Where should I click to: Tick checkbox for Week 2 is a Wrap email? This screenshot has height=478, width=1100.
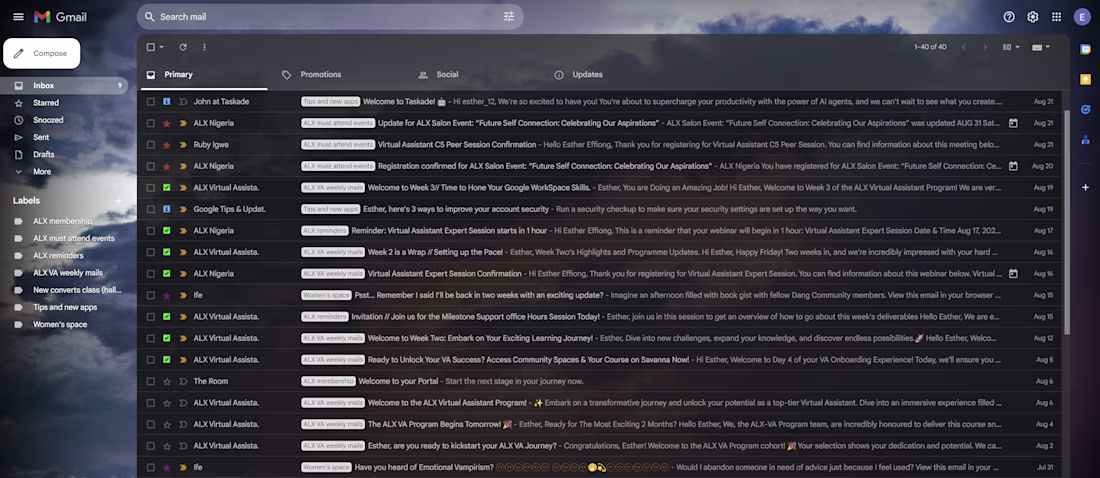click(x=150, y=252)
